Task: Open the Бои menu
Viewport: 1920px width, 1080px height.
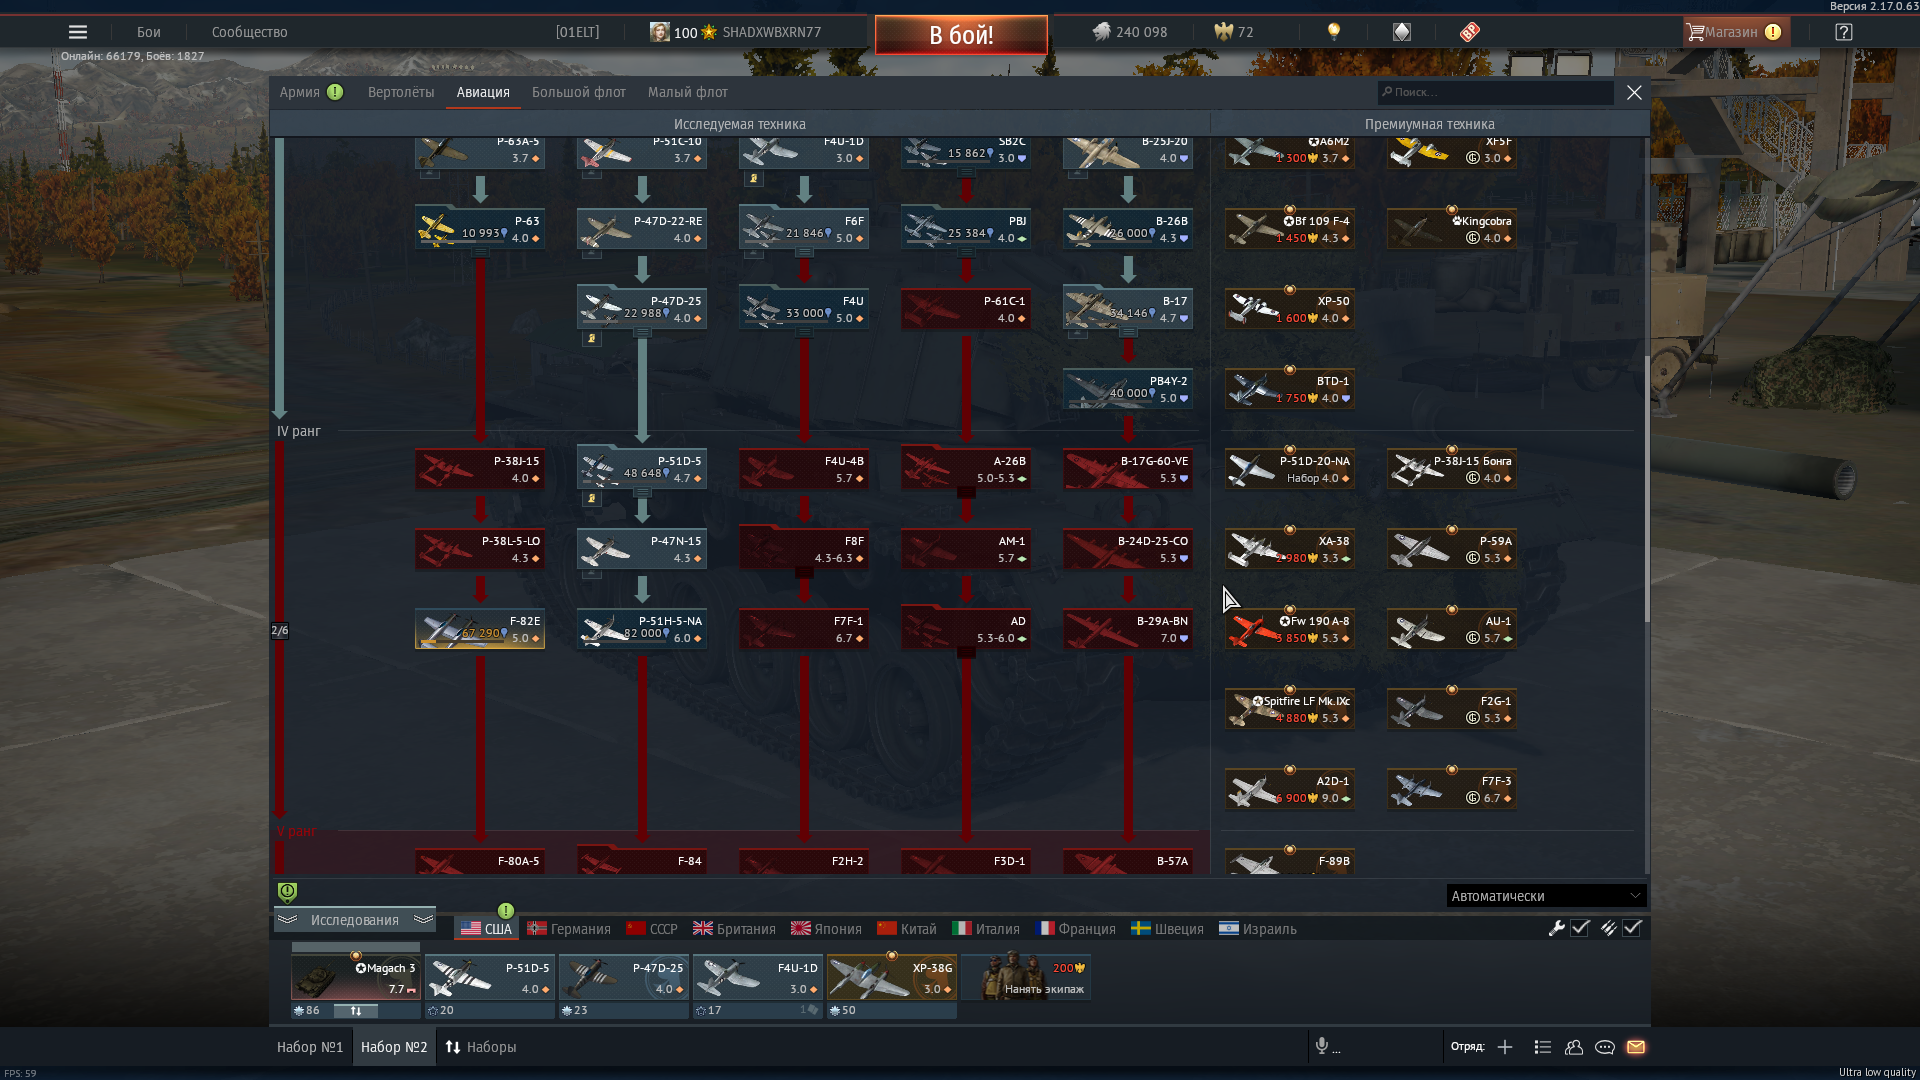Action: (149, 32)
